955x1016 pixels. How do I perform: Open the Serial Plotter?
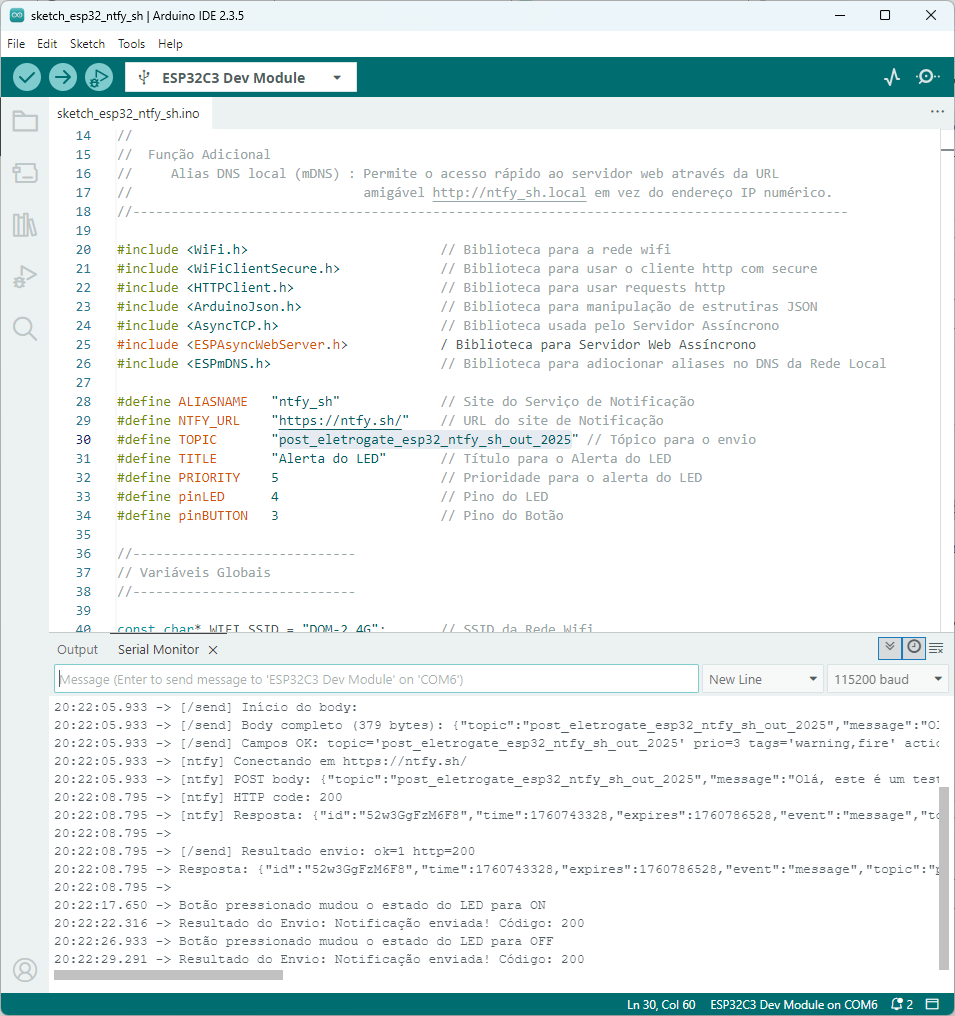coord(892,77)
